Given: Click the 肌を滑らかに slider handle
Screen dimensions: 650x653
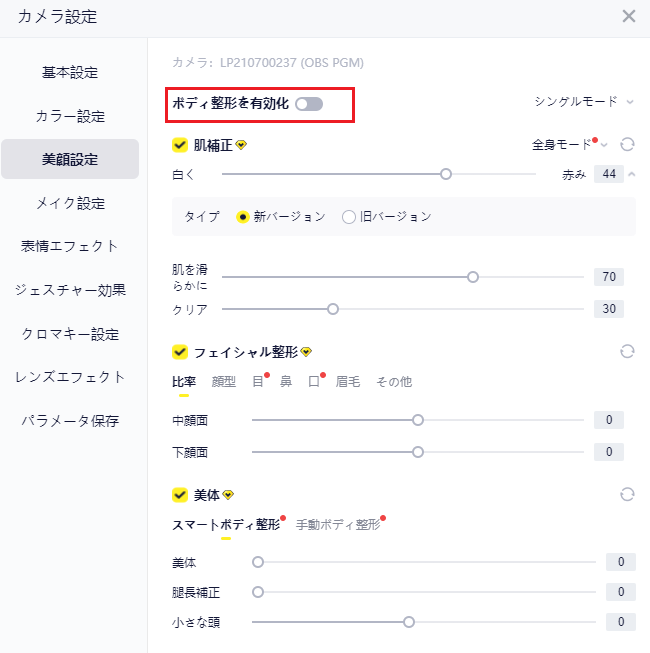Looking at the screenshot, I should (x=473, y=277).
